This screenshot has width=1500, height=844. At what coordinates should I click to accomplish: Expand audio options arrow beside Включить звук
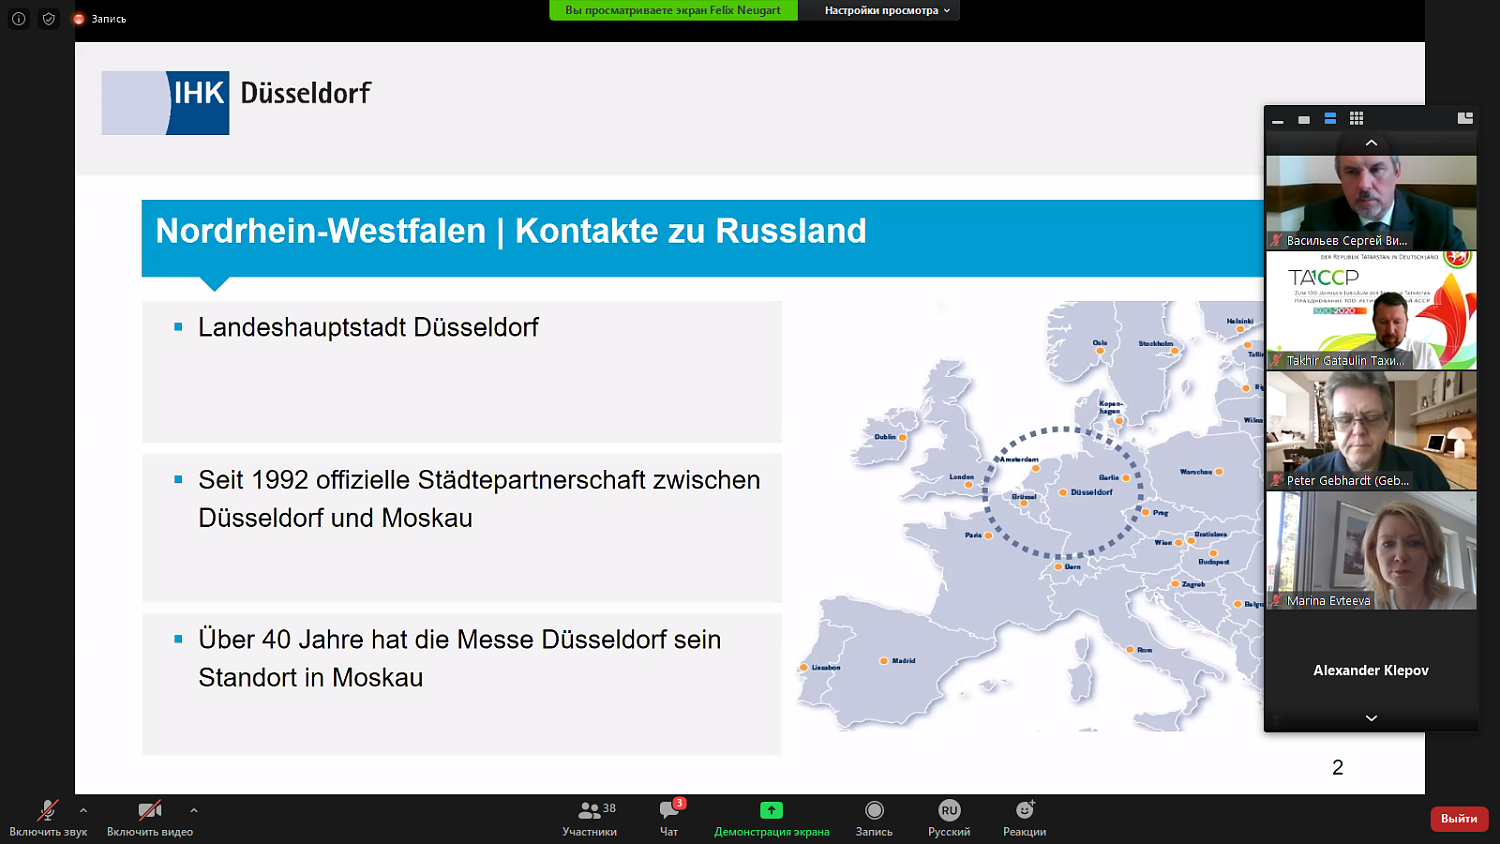point(84,810)
